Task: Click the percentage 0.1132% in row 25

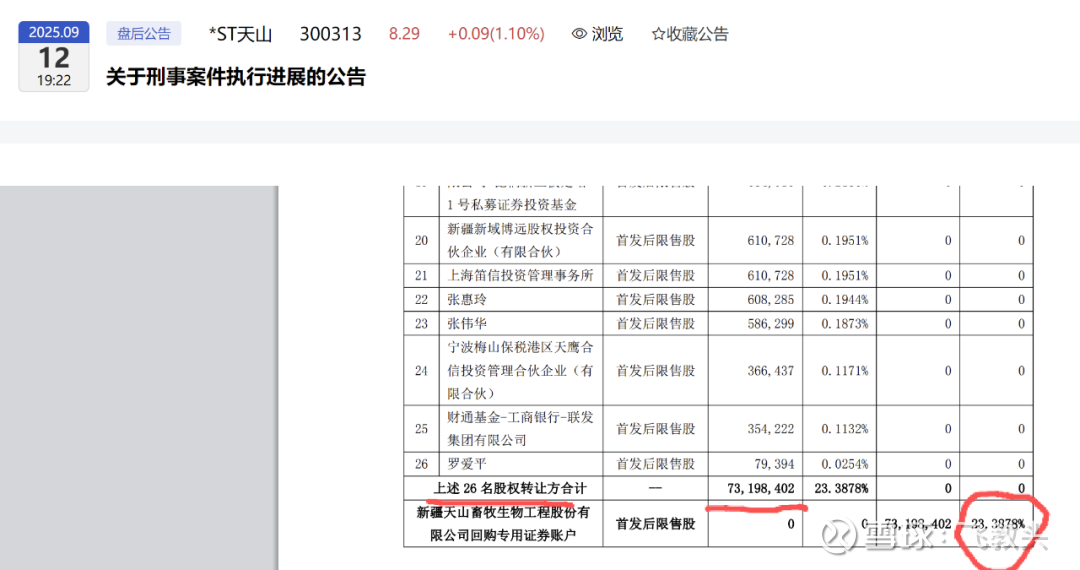Action: (844, 428)
